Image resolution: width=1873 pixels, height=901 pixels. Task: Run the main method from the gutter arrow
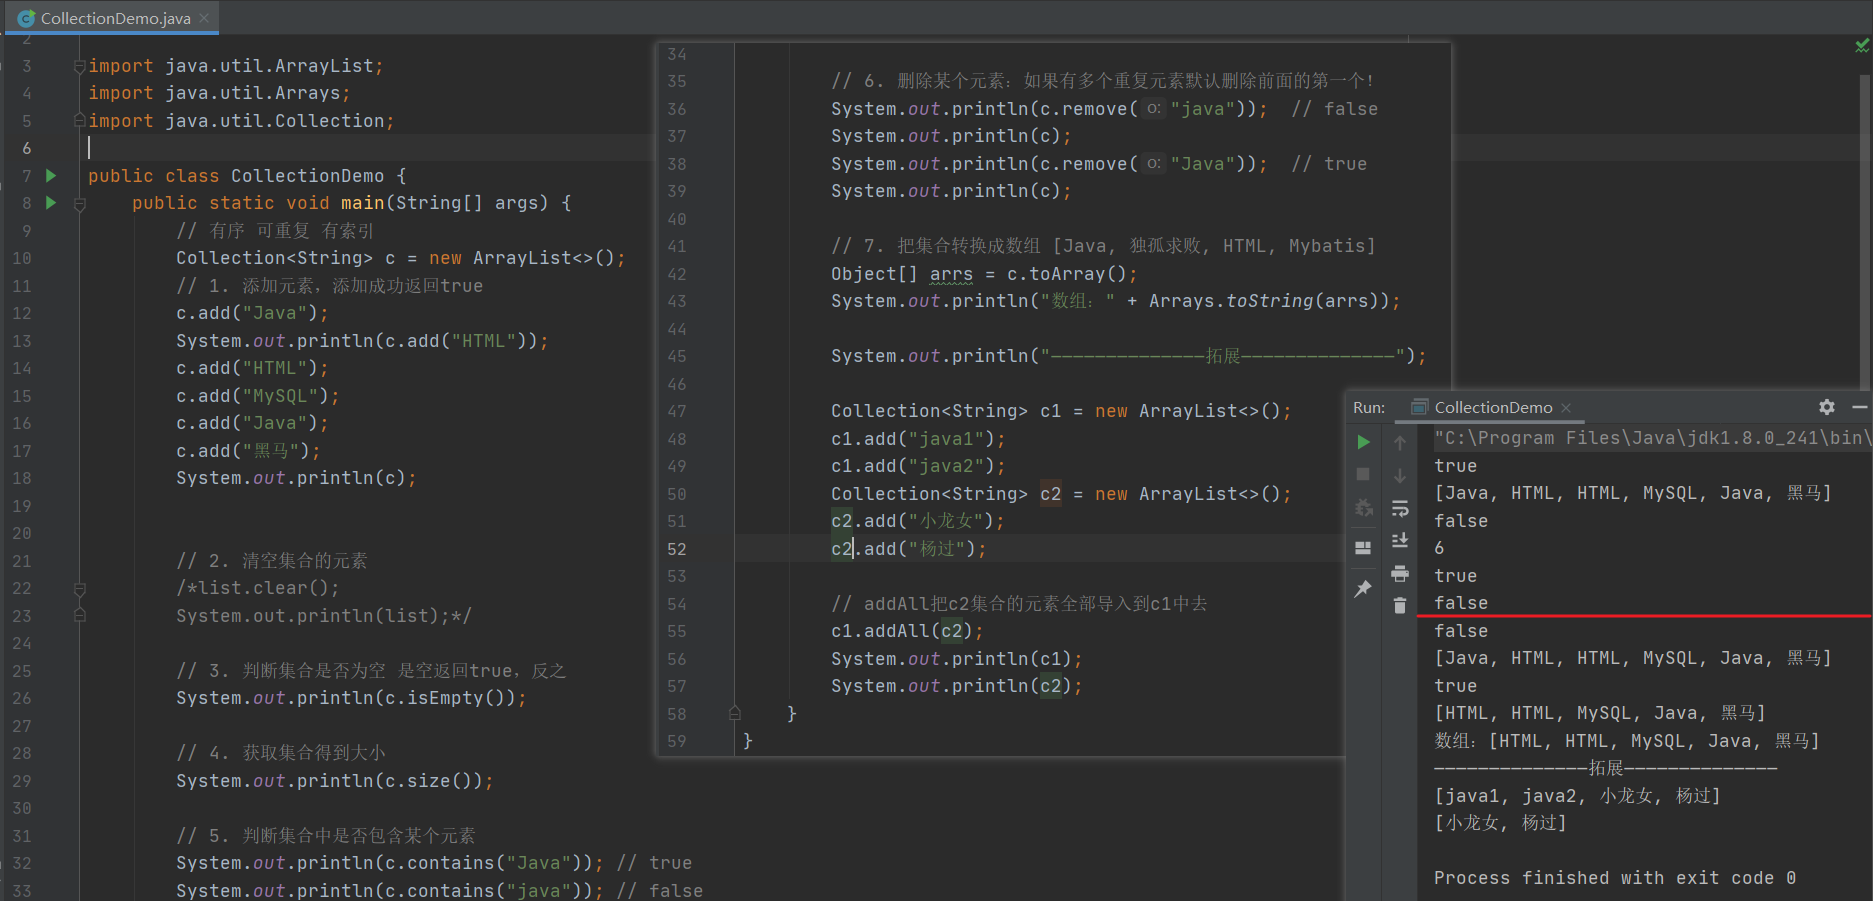click(x=50, y=202)
